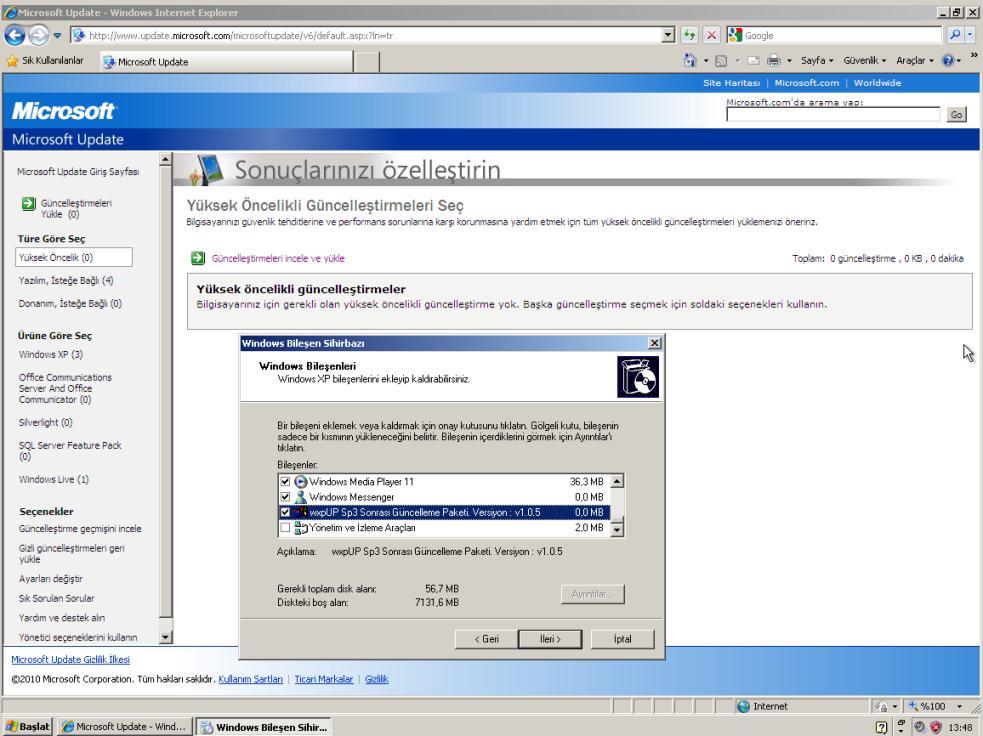Open the Güvenlik menu
The width and height of the screenshot is (983, 736).
point(865,61)
